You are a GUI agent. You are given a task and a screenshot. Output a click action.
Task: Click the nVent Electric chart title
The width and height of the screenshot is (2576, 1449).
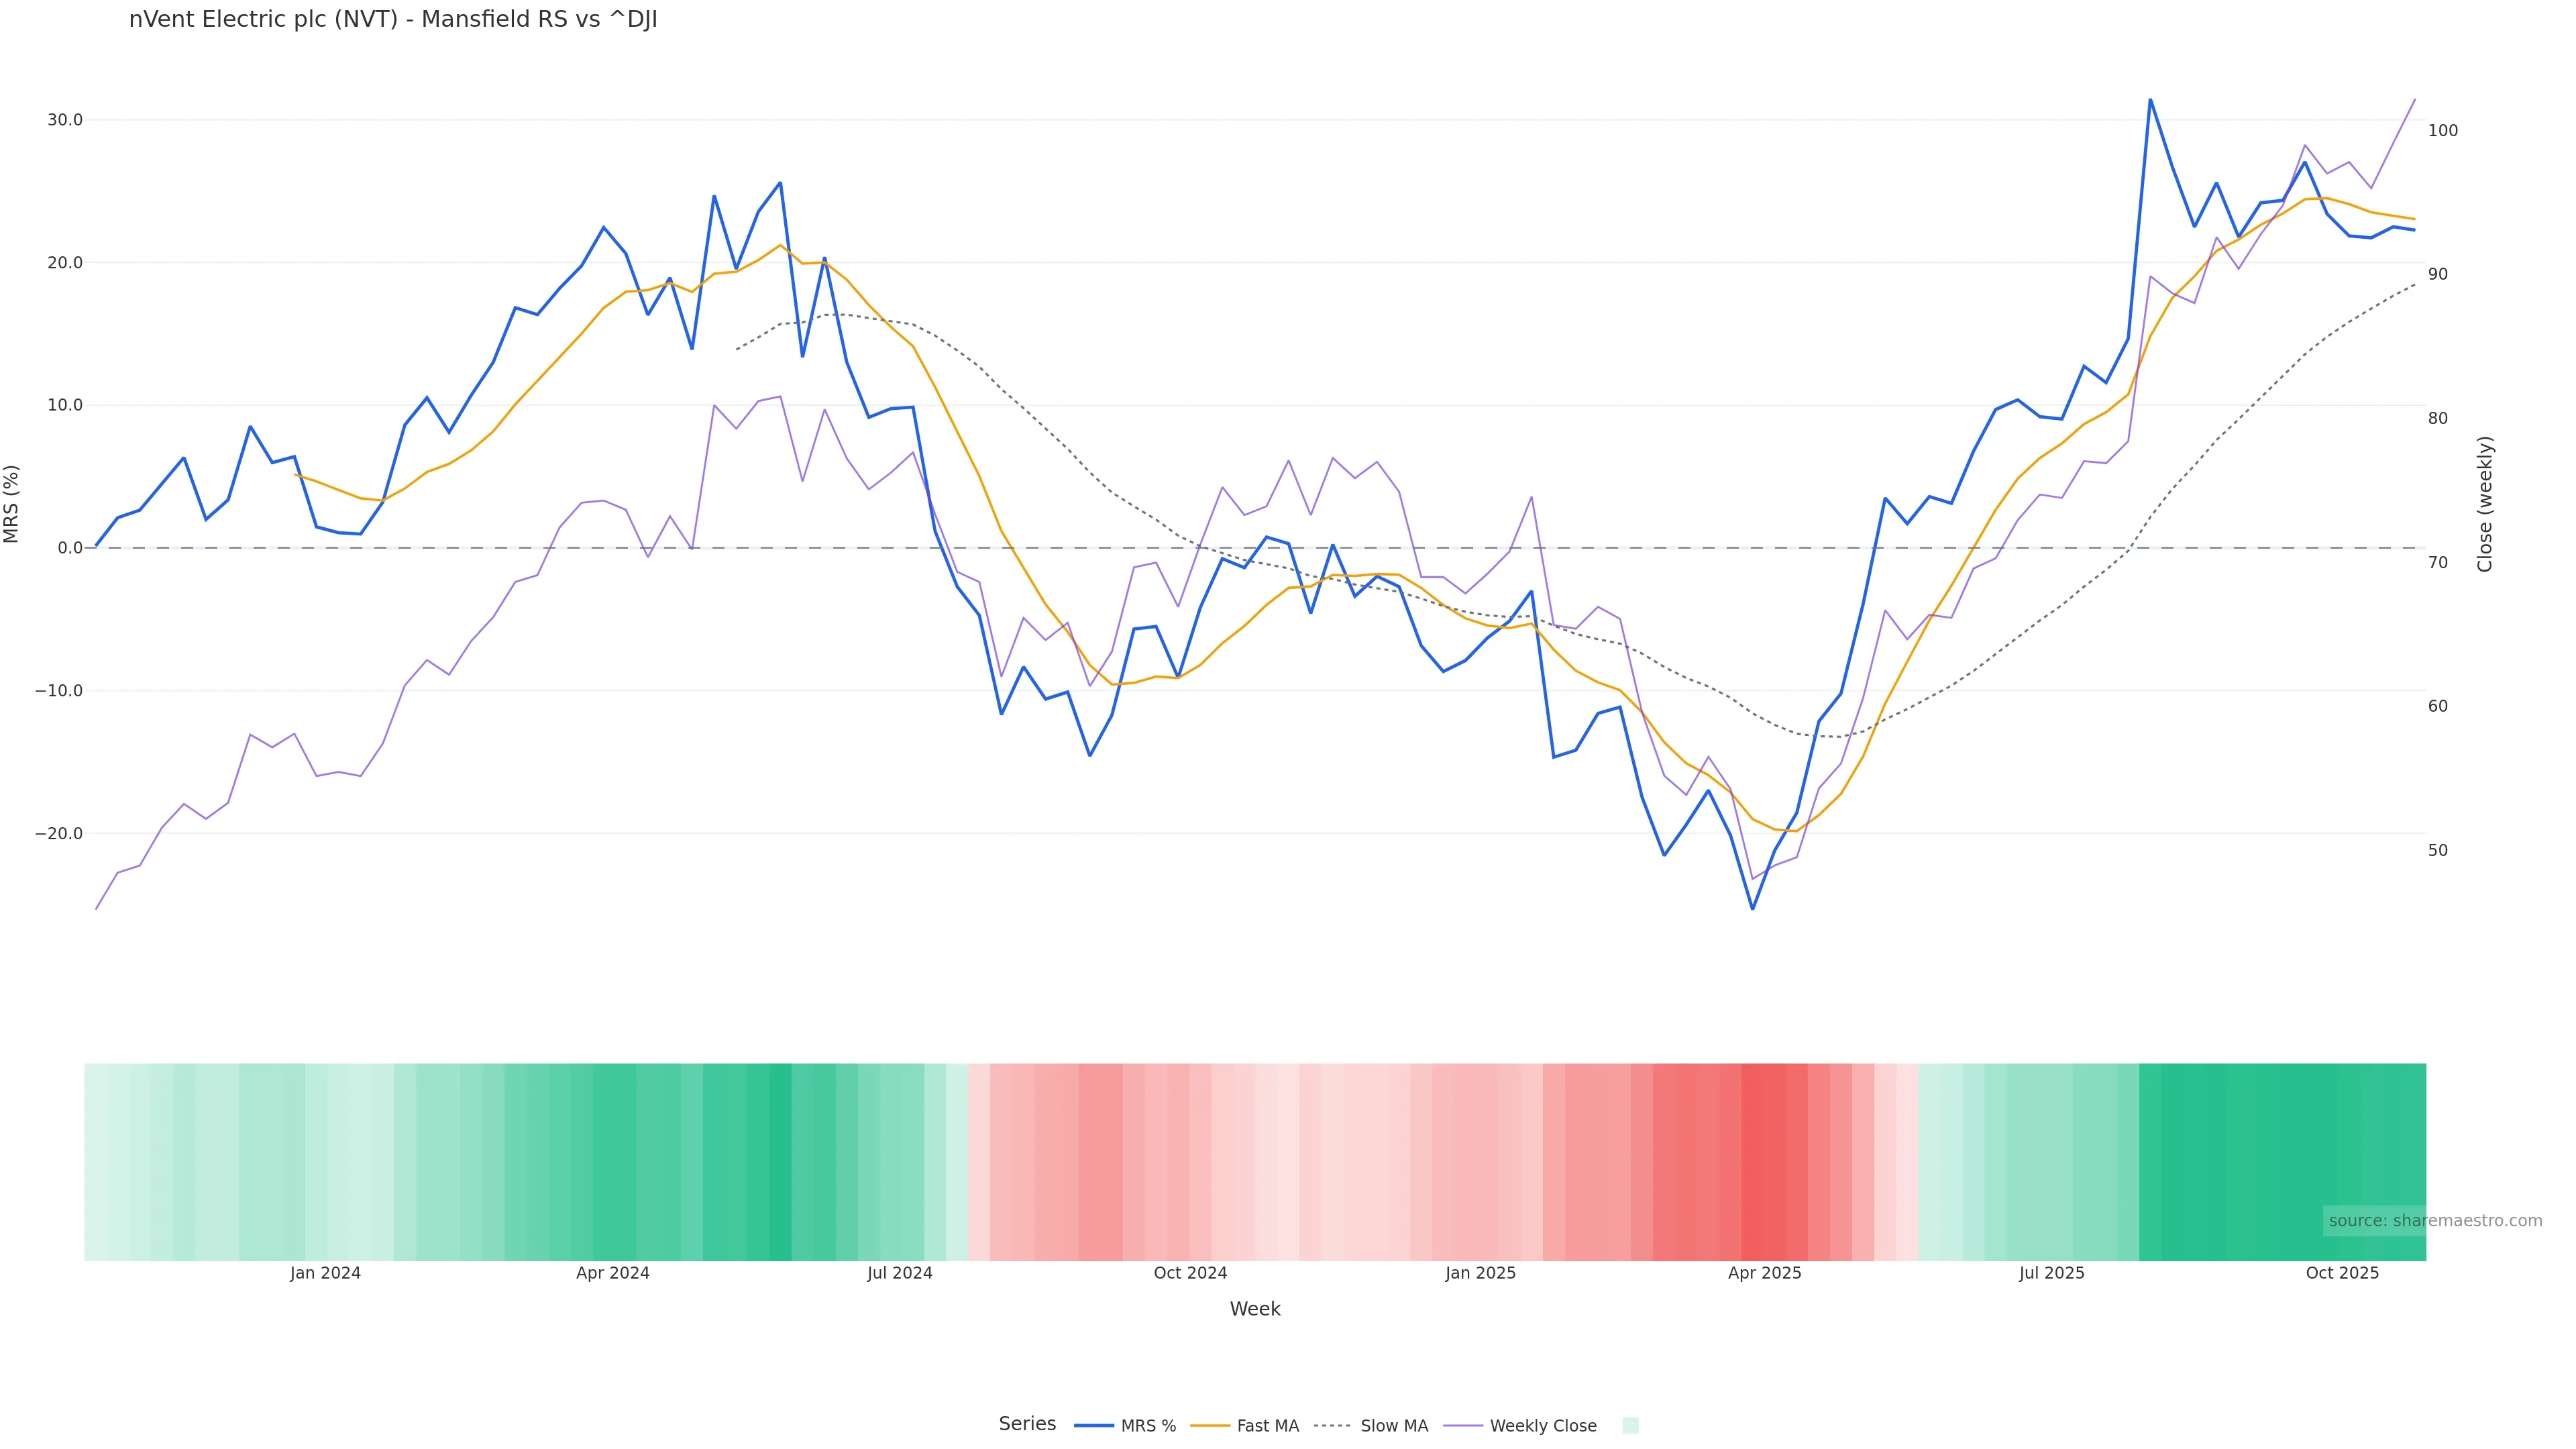[x=393, y=20]
